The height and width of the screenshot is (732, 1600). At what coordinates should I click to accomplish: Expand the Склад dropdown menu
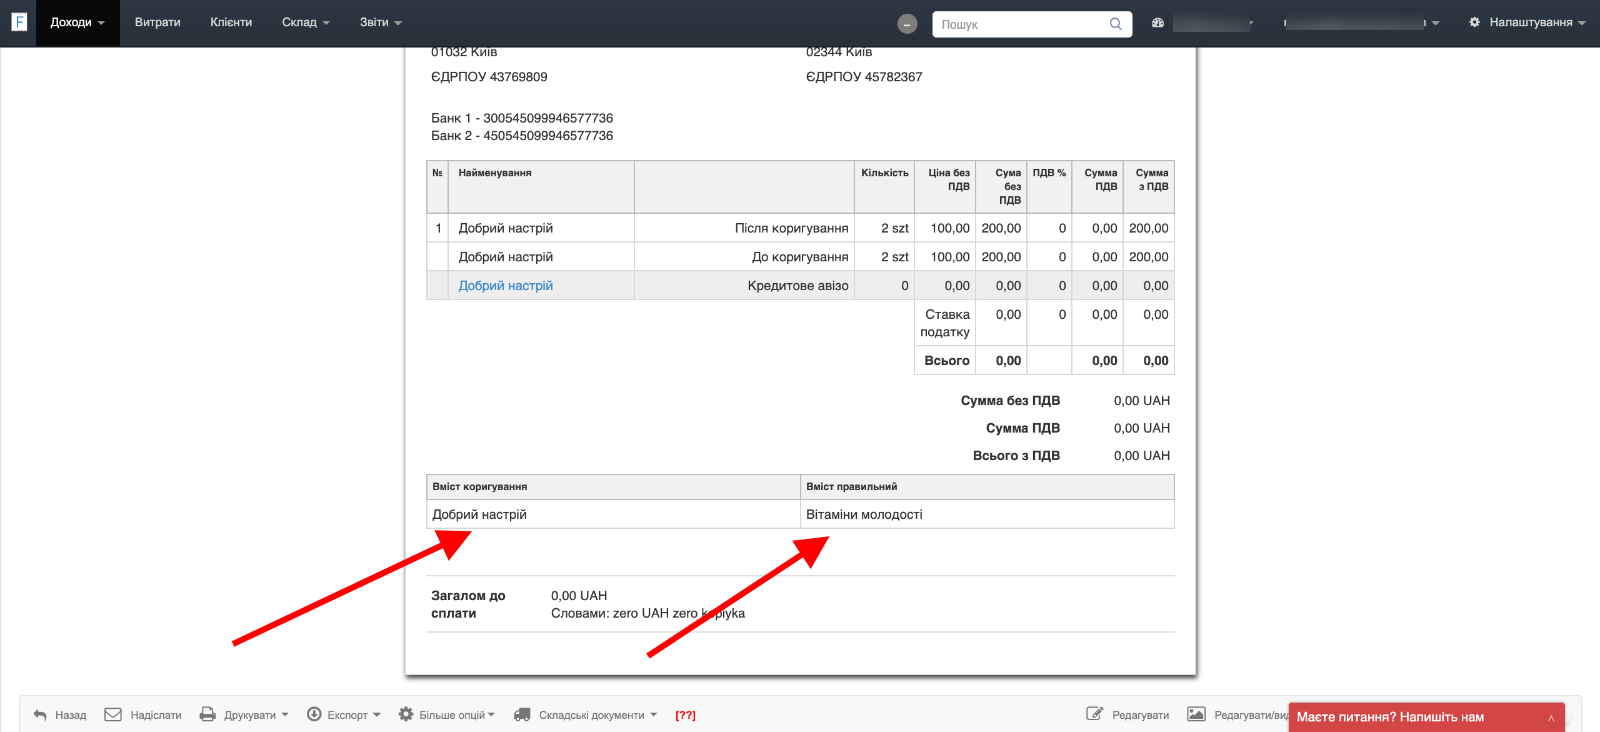(305, 22)
